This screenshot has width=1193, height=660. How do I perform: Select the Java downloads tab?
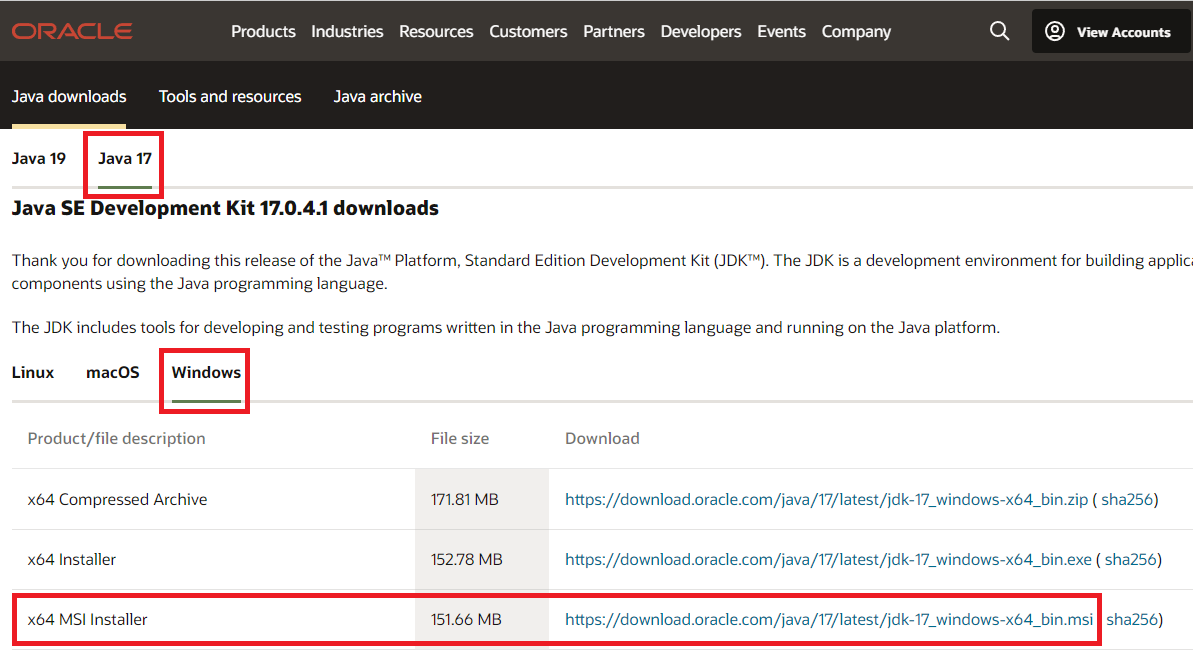pyautogui.click(x=69, y=97)
